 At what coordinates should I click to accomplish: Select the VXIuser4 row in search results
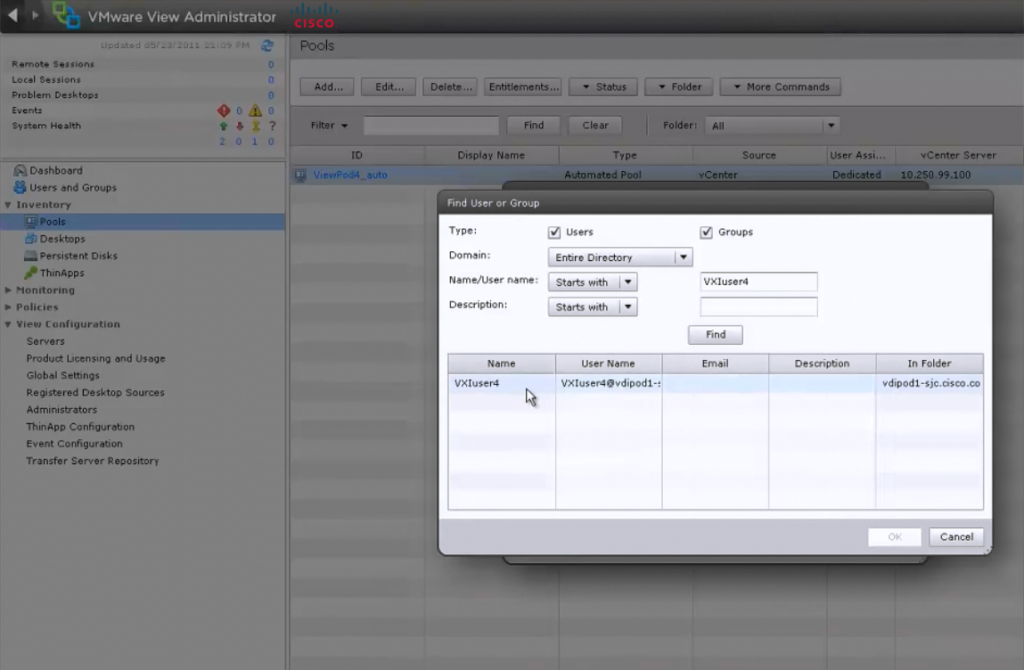[500, 382]
